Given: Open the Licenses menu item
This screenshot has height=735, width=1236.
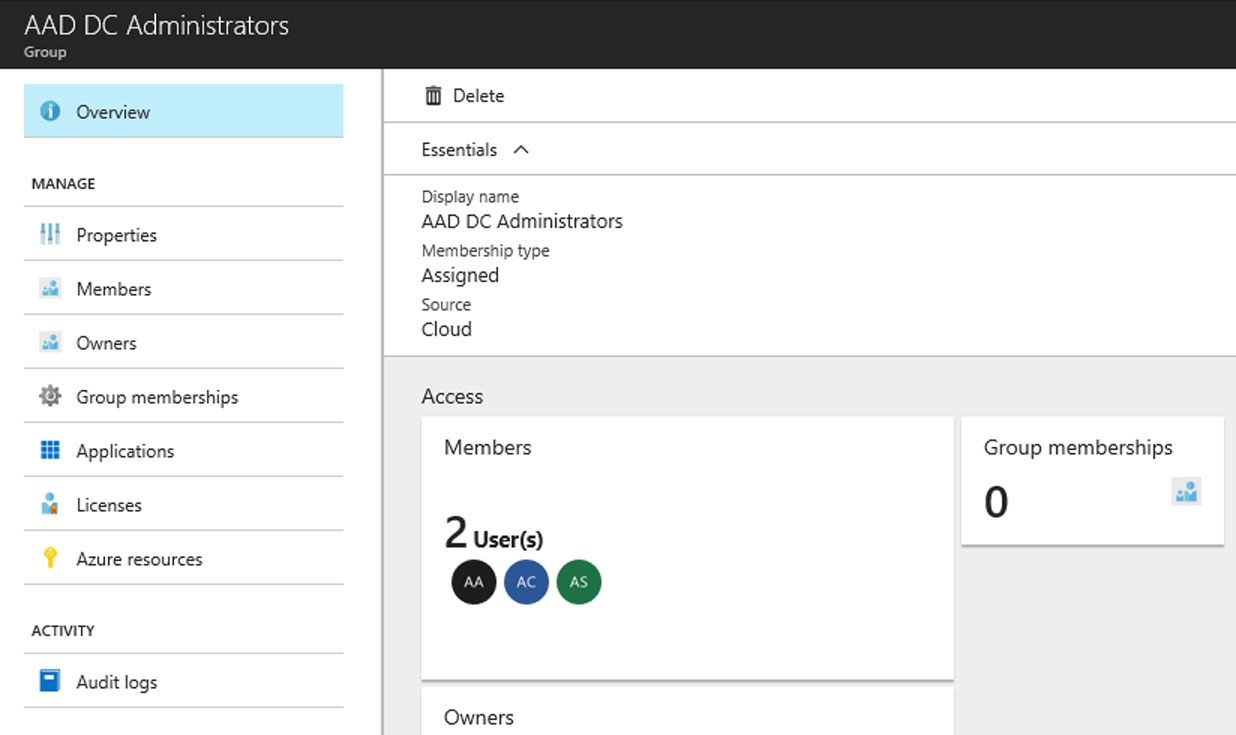Looking at the screenshot, I should 184,505.
